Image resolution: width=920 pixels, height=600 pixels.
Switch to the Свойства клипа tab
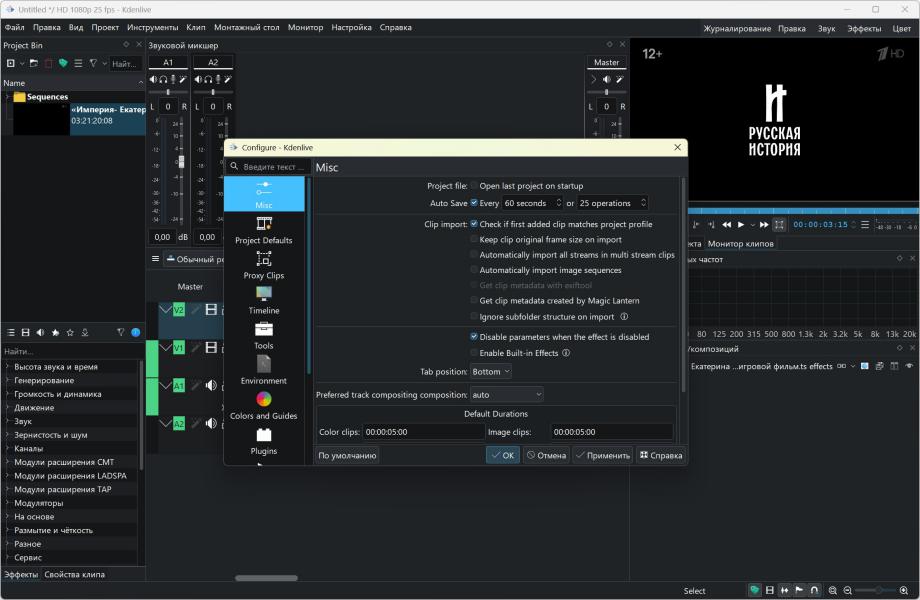[x=74, y=574]
